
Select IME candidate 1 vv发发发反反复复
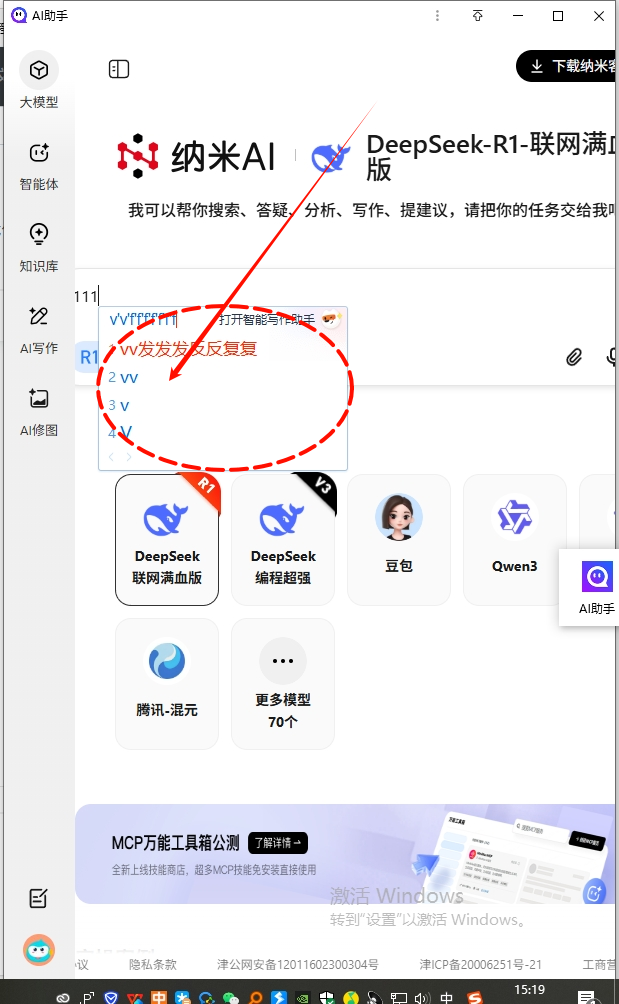(183, 348)
